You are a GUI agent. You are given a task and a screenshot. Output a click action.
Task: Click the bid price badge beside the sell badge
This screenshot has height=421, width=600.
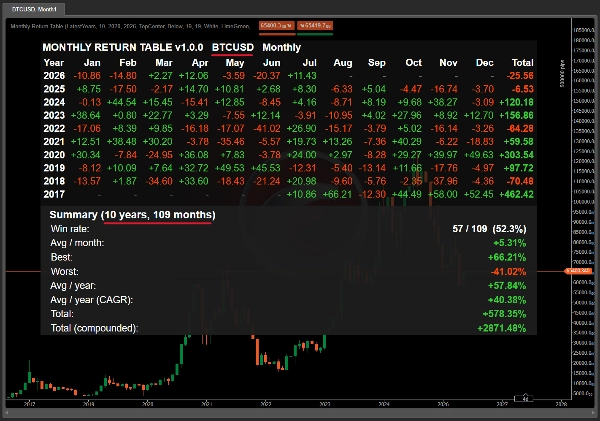(x=315, y=26)
